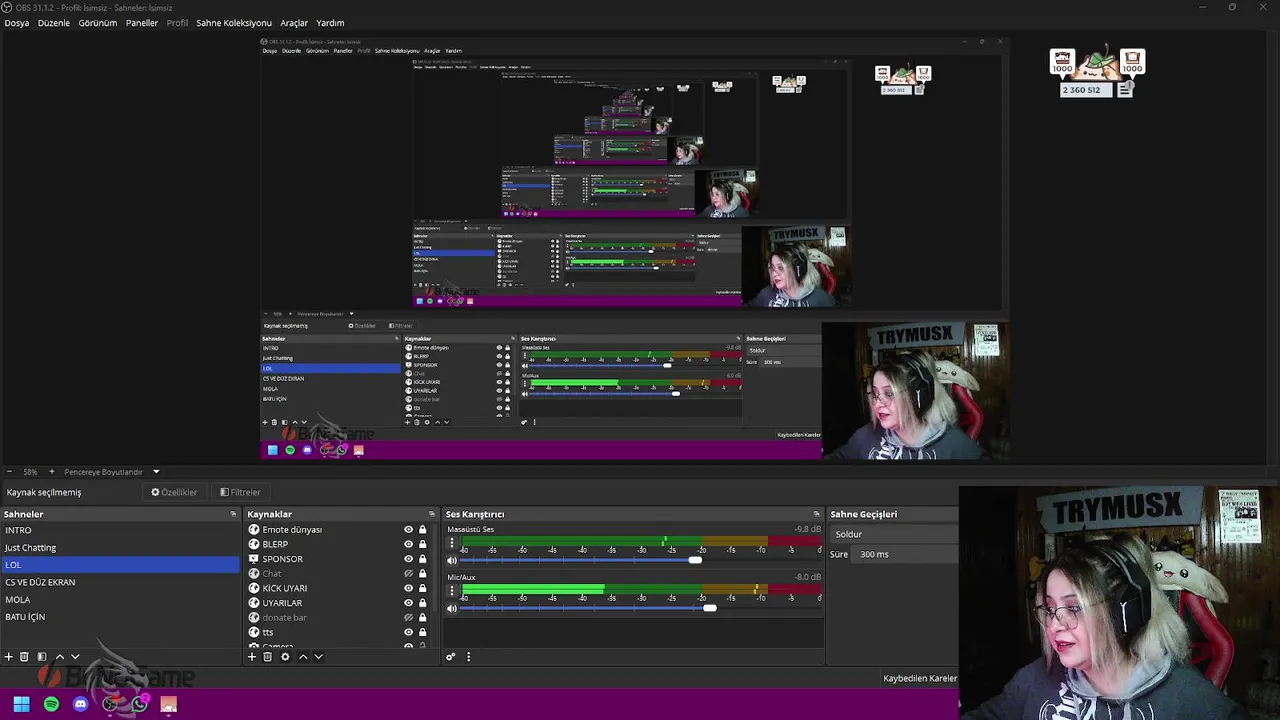
Task: Add a new scene with plus icon
Action: click(8, 657)
